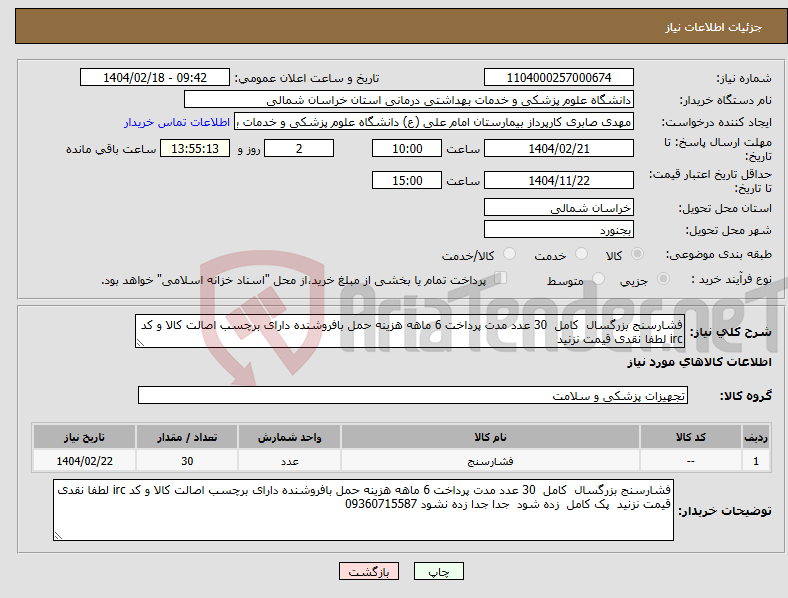Click the تاریخ نیاز column header
This screenshot has width=788, height=598.
(84, 437)
